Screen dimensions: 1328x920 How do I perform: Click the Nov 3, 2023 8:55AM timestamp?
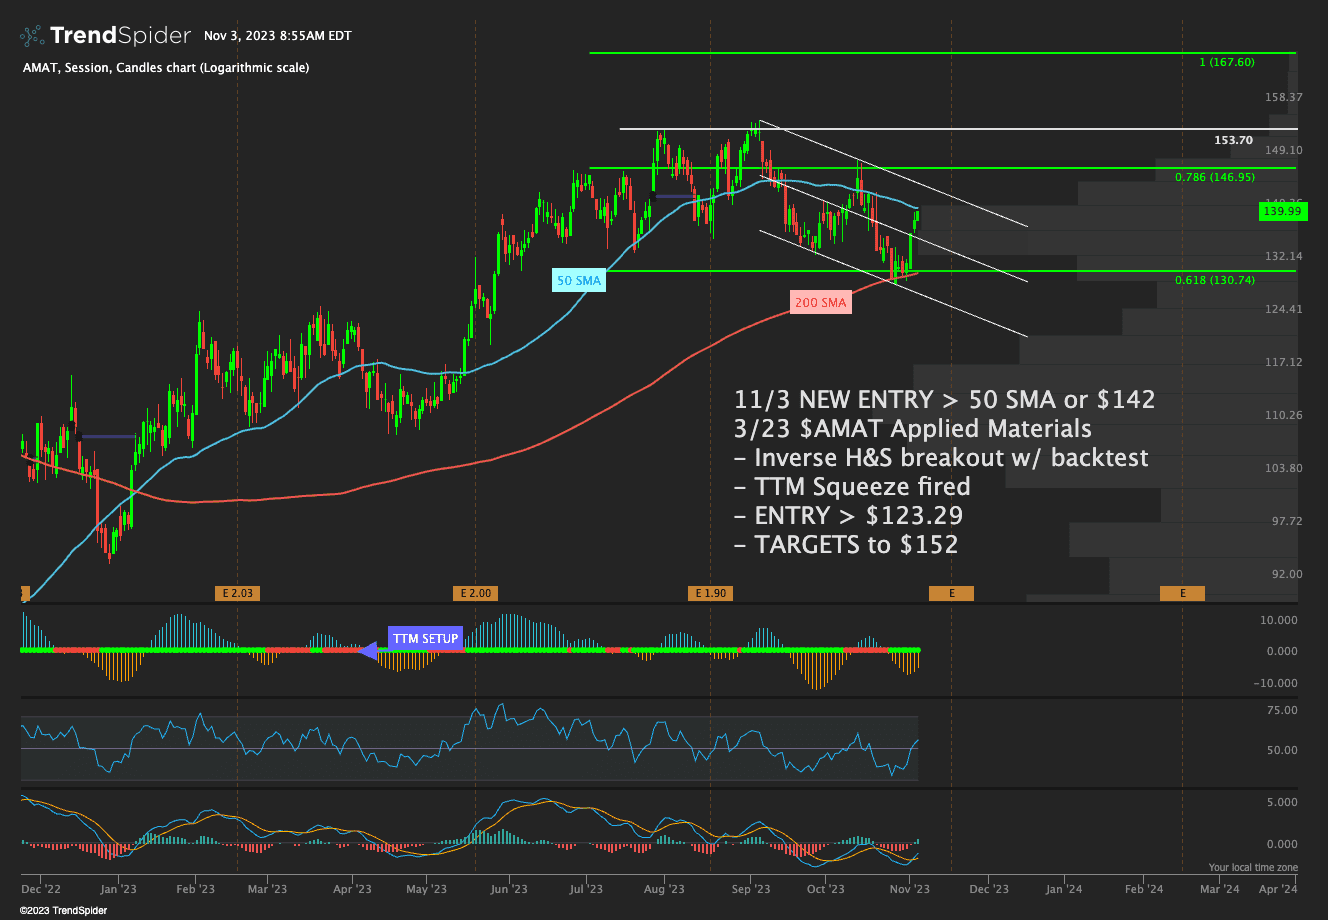pos(277,36)
